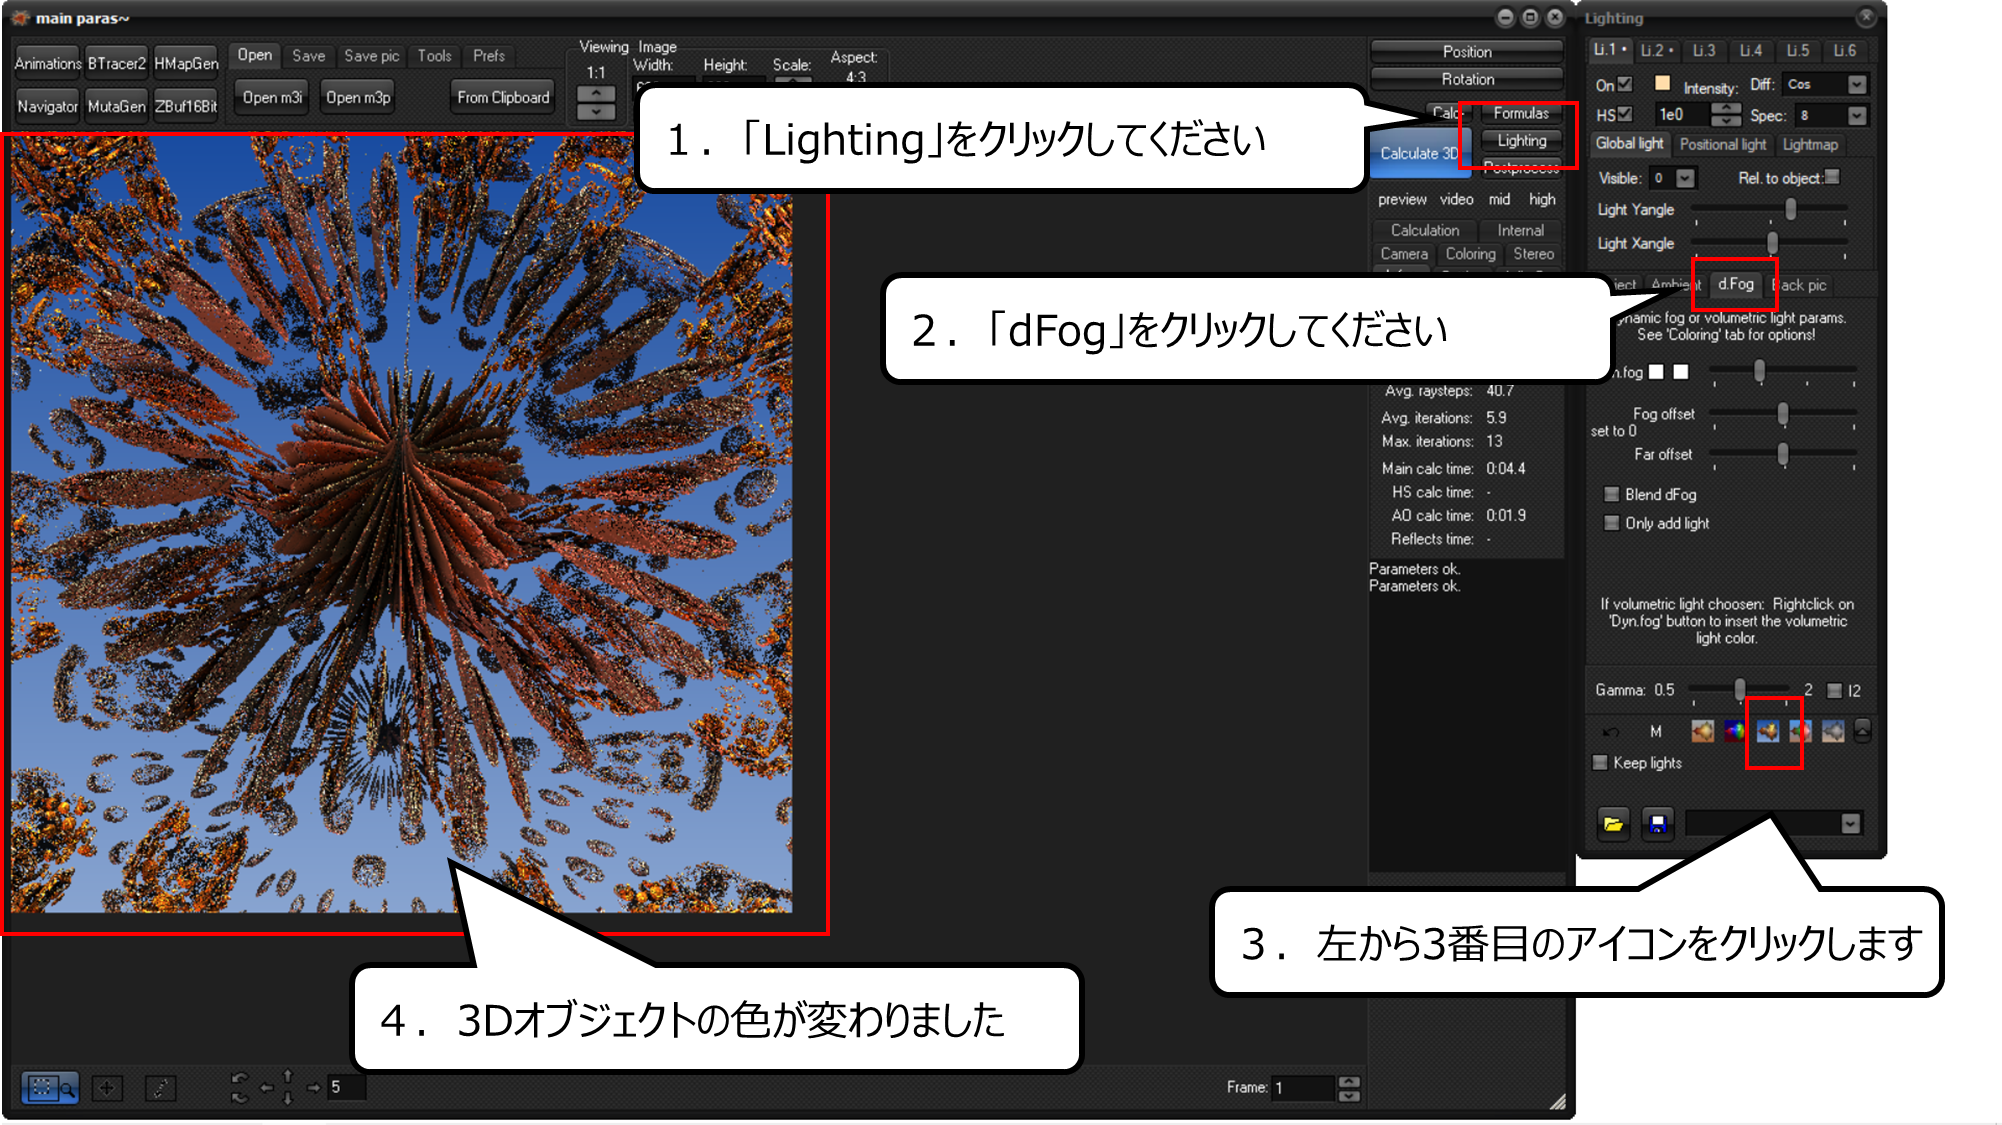Screen dimensions: 2002x1125
Task: Click the rotate clockwise arrow
Action: [x=239, y=1097]
